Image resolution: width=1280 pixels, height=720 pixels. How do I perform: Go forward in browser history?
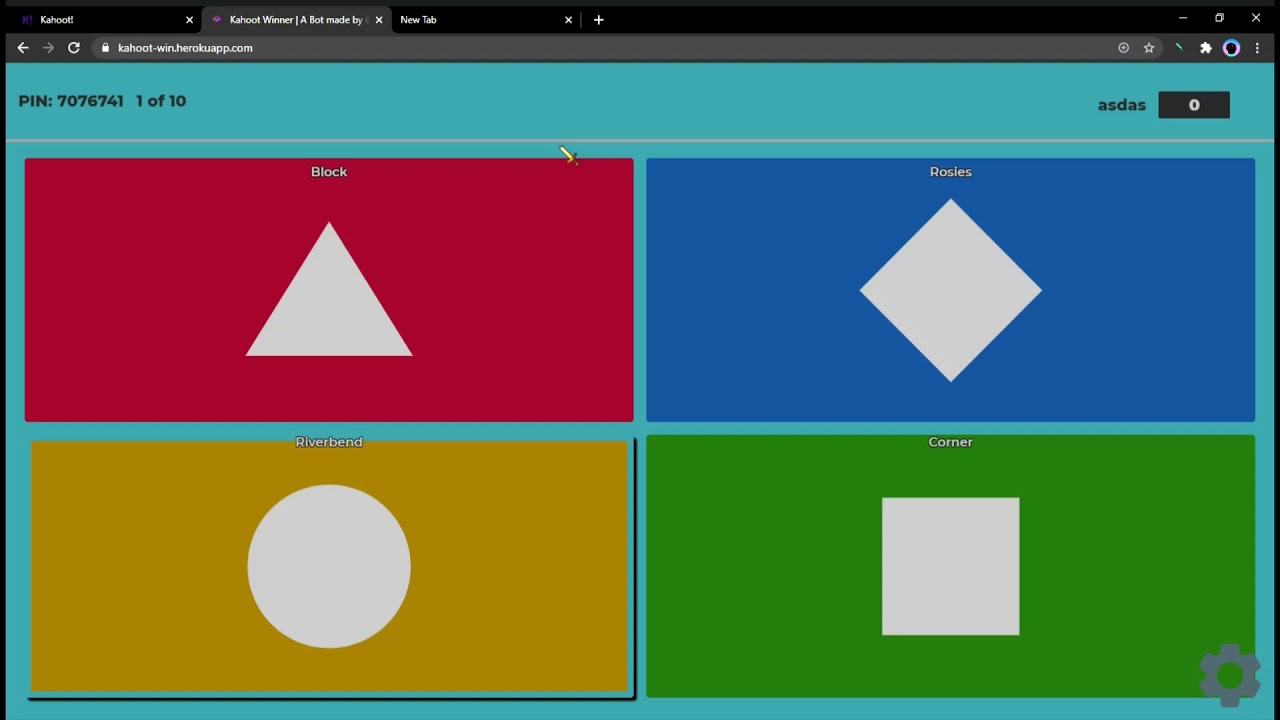point(48,47)
